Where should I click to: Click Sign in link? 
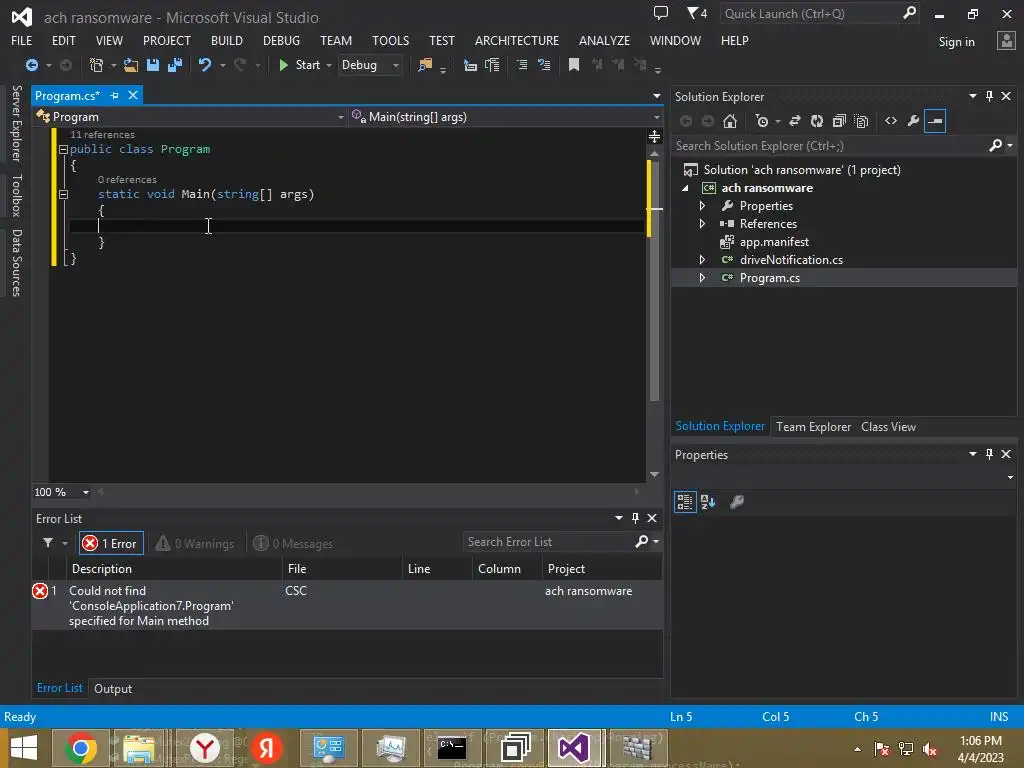click(956, 42)
